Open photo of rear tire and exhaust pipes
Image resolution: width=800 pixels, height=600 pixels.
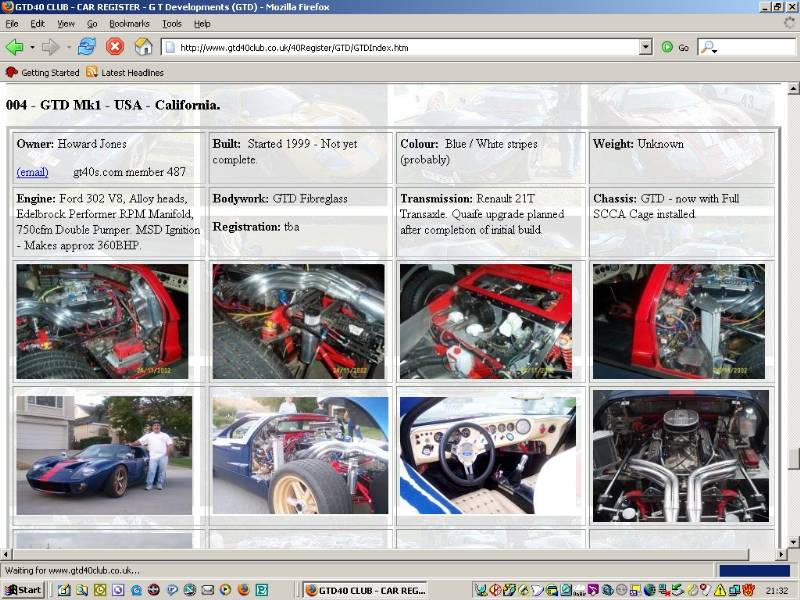point(298,321)
